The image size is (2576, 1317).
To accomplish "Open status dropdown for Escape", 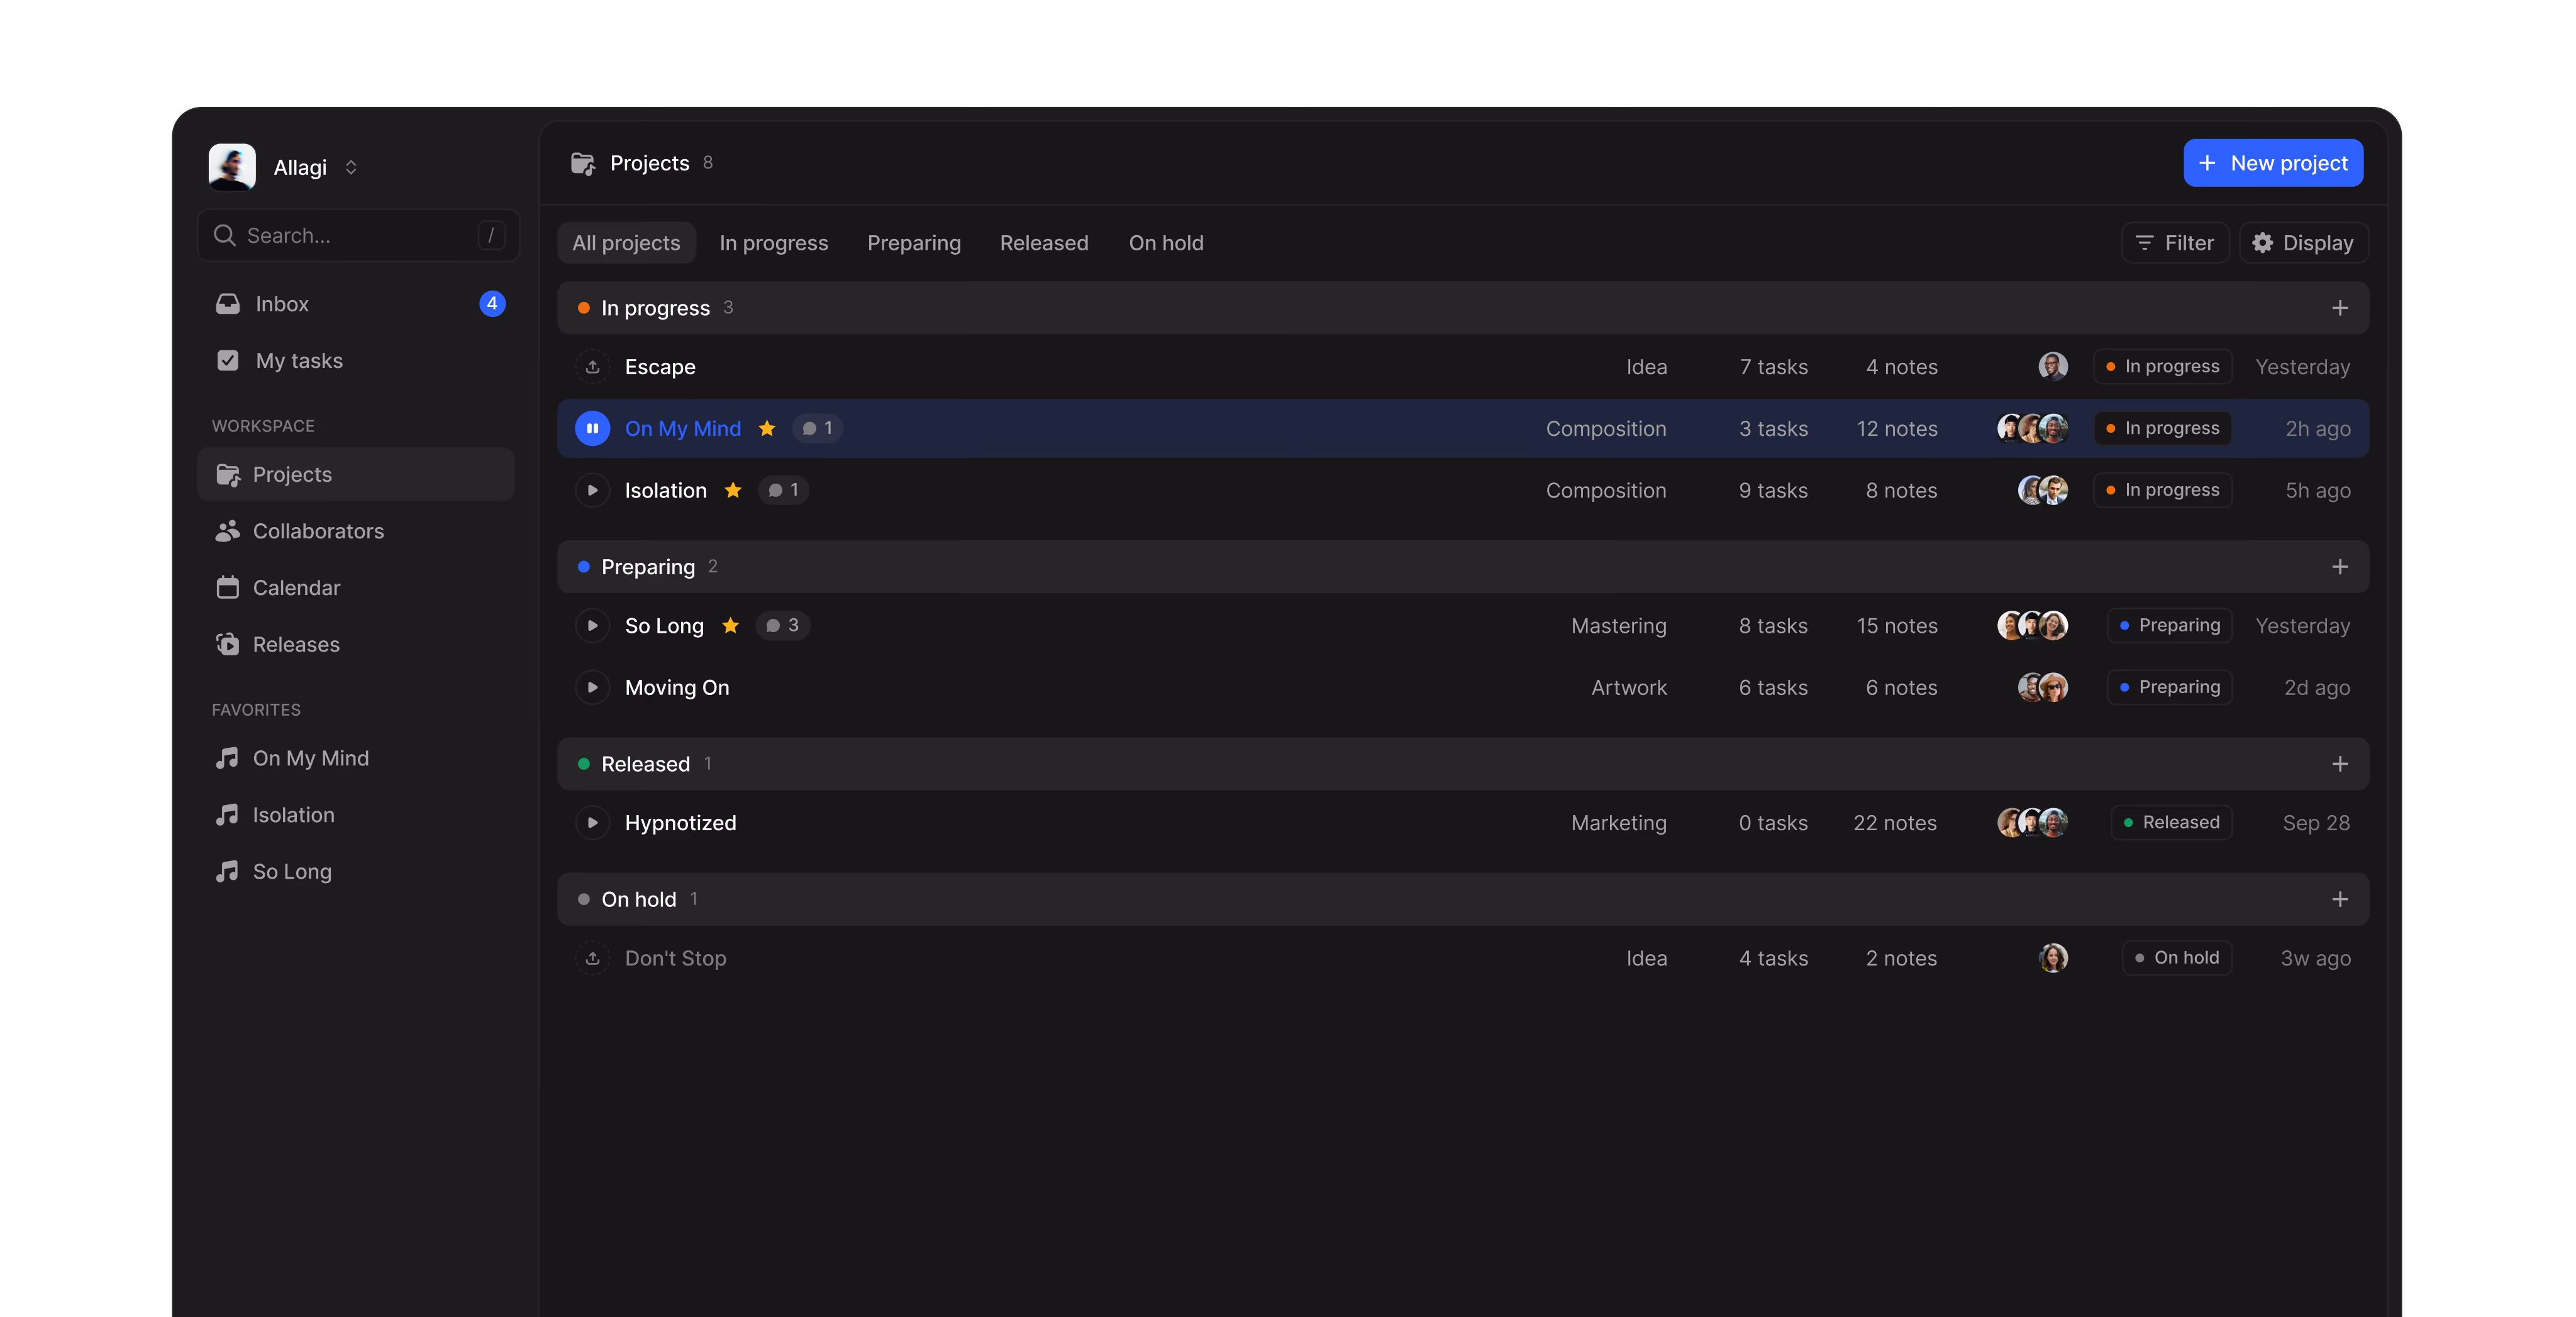I will (2162, 367).
